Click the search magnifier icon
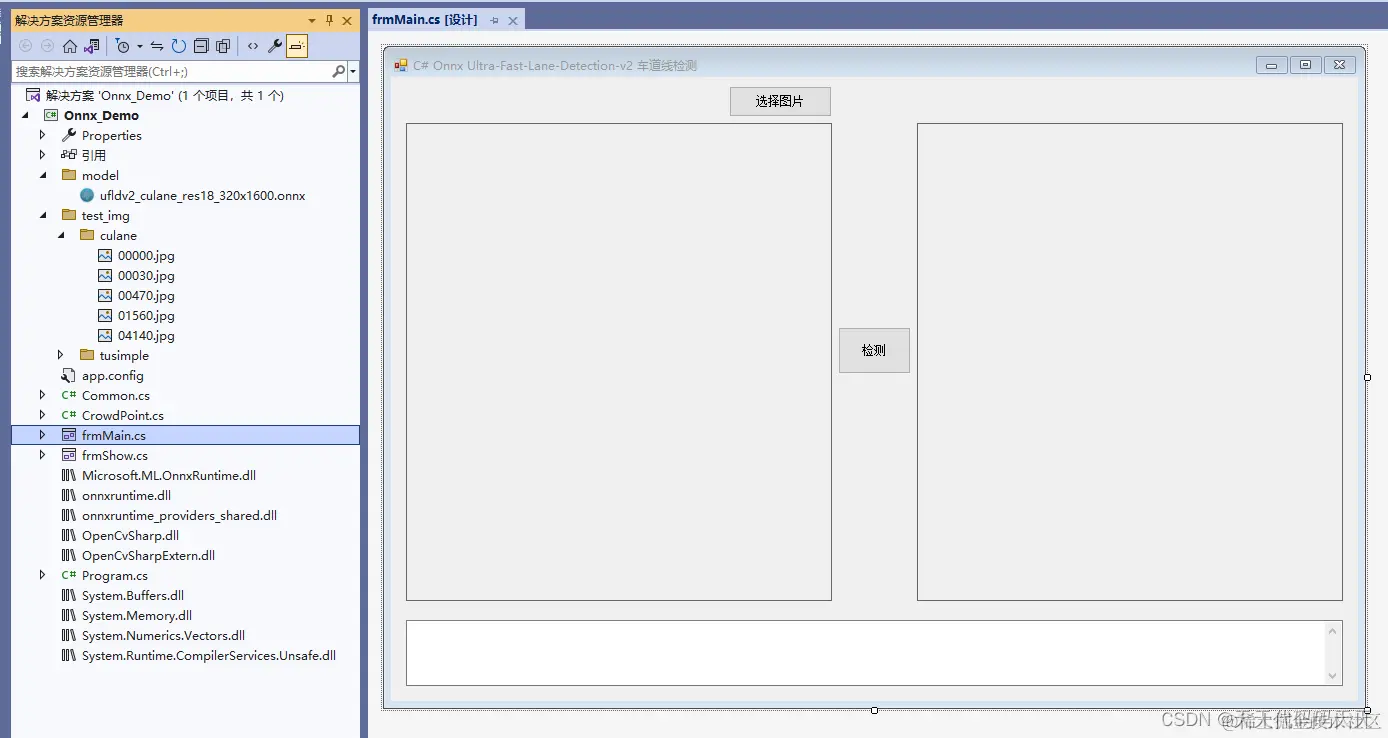1388x738 pixels. click(x=338, y=71)
